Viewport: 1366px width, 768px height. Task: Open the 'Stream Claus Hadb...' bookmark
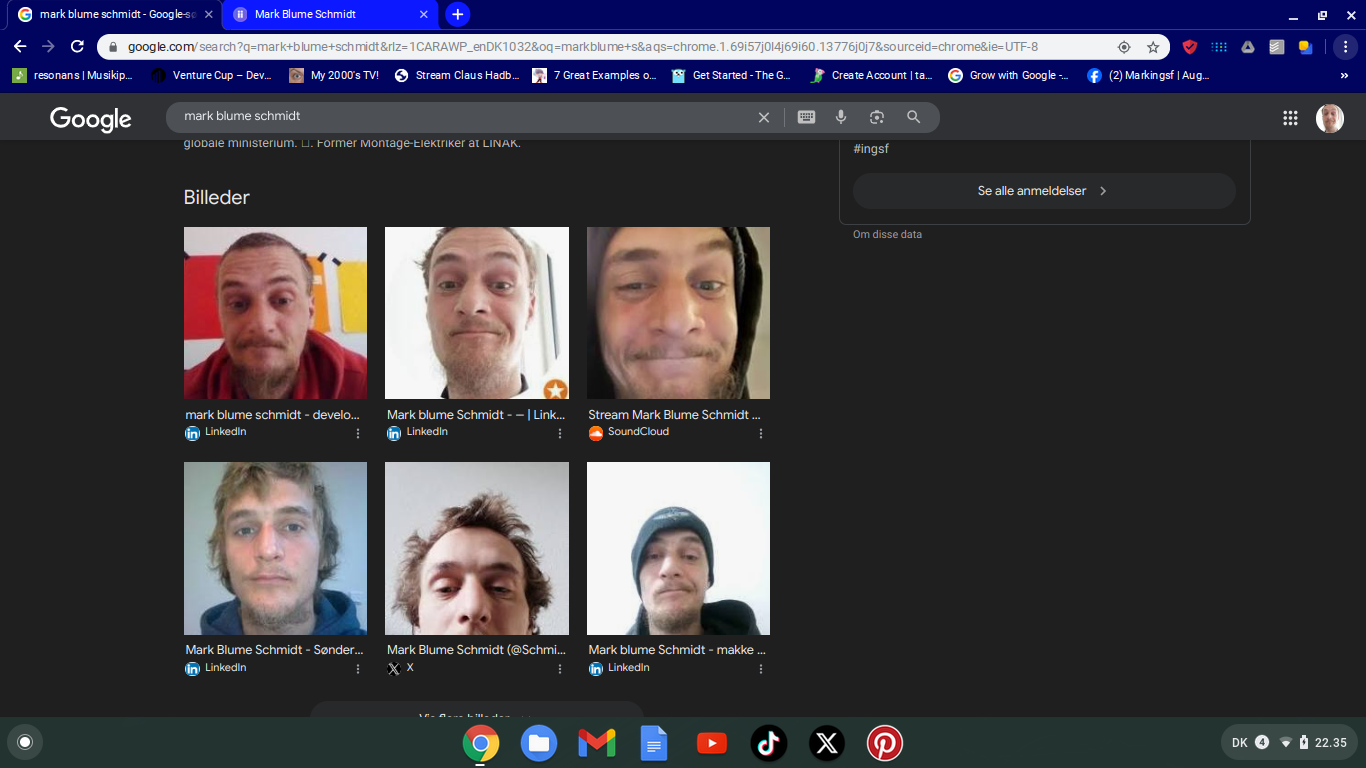(458, 75)
